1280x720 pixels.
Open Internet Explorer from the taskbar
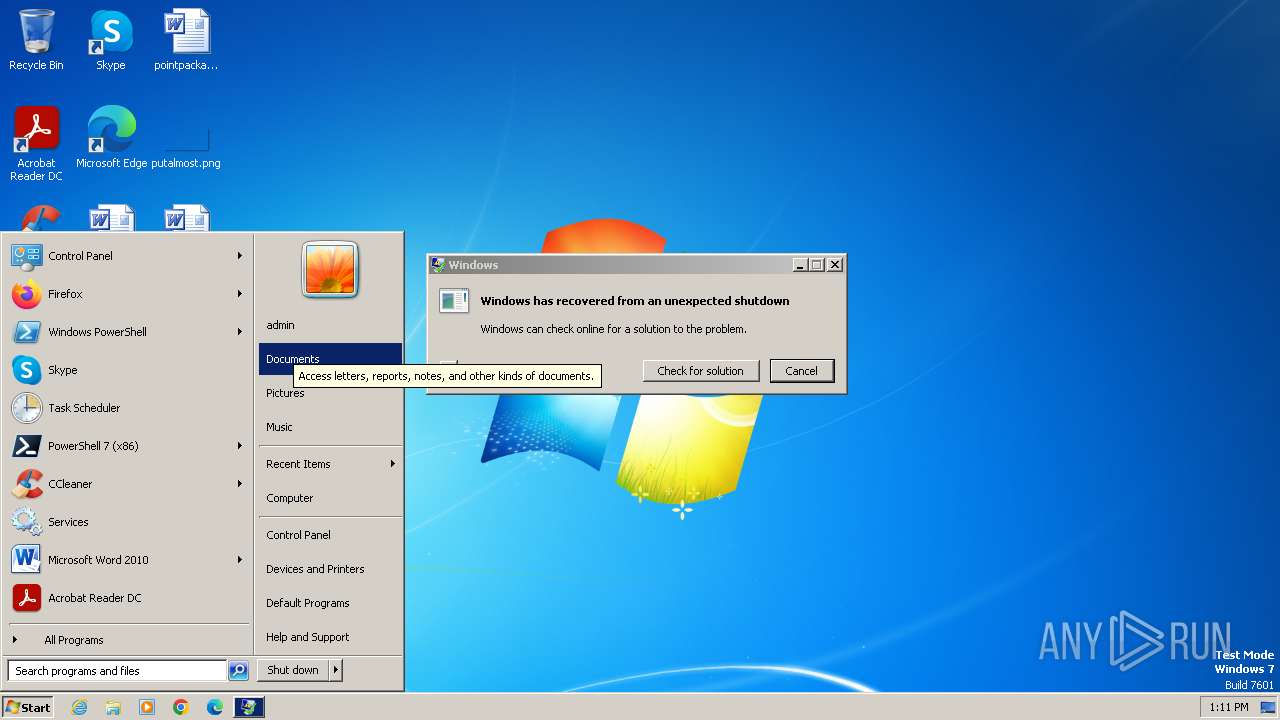point(79,707)
